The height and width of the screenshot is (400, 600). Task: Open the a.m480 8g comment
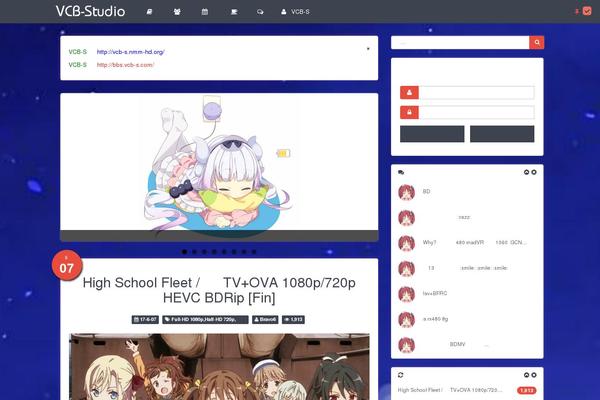435,319
